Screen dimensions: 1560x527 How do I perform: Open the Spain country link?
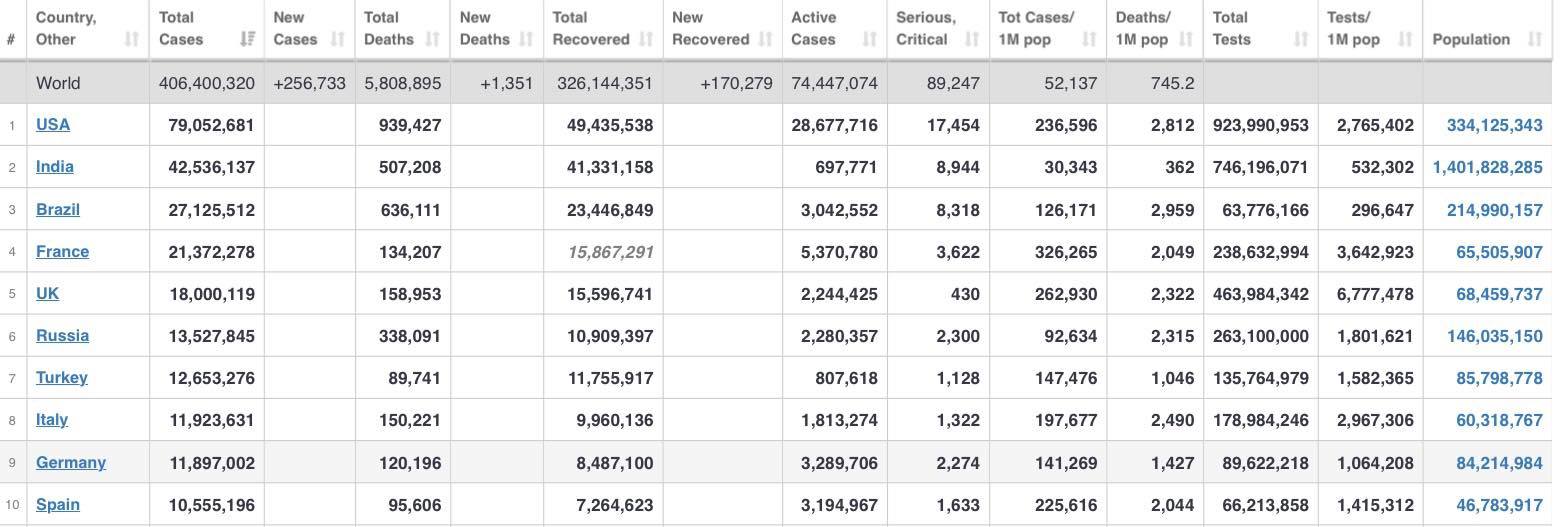(x=58, y=504)
